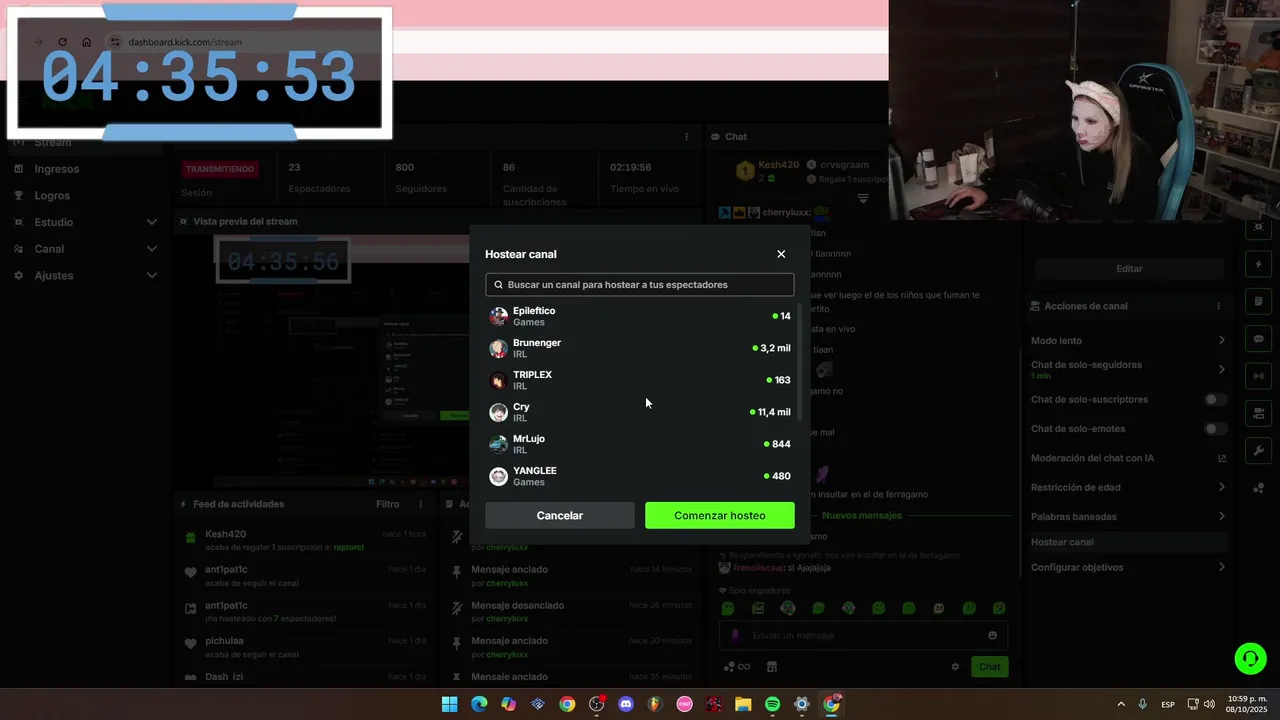Click Windows Start button

click(450, 704)
